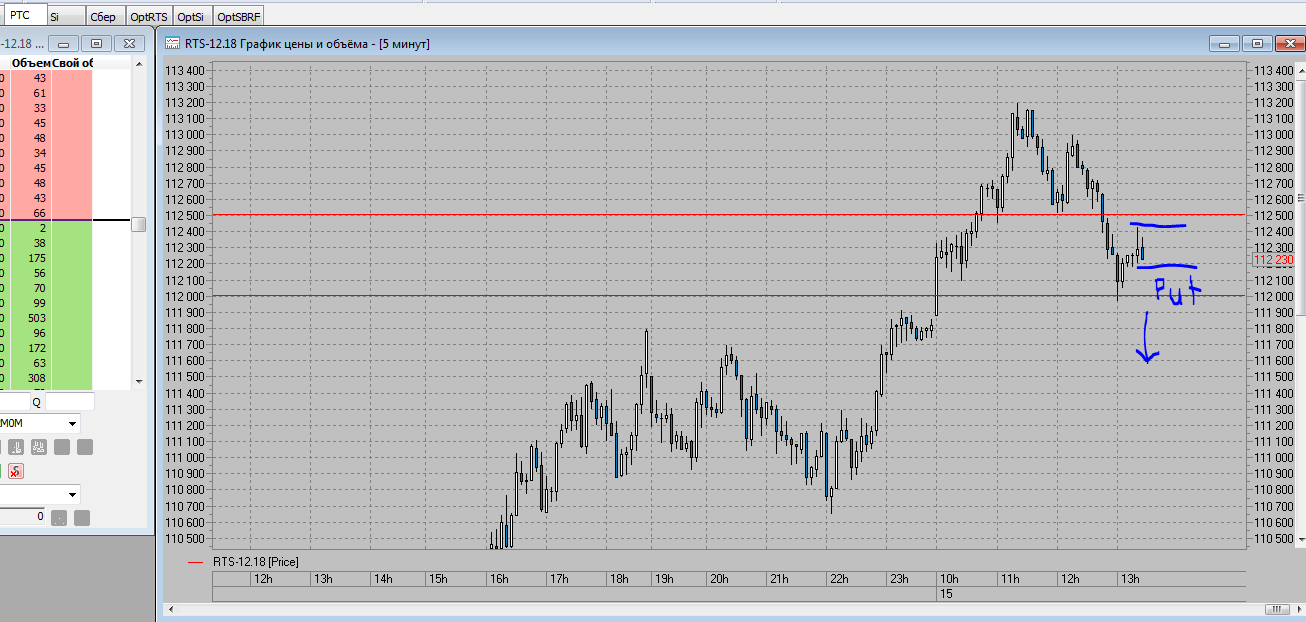Maximize the RTS-12.18 chart window

click(x=1257, y=43)
